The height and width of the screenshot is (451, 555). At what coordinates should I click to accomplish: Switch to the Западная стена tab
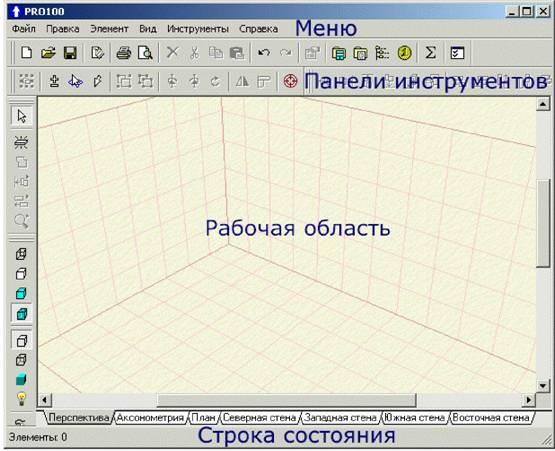click(x=341, y=418)
